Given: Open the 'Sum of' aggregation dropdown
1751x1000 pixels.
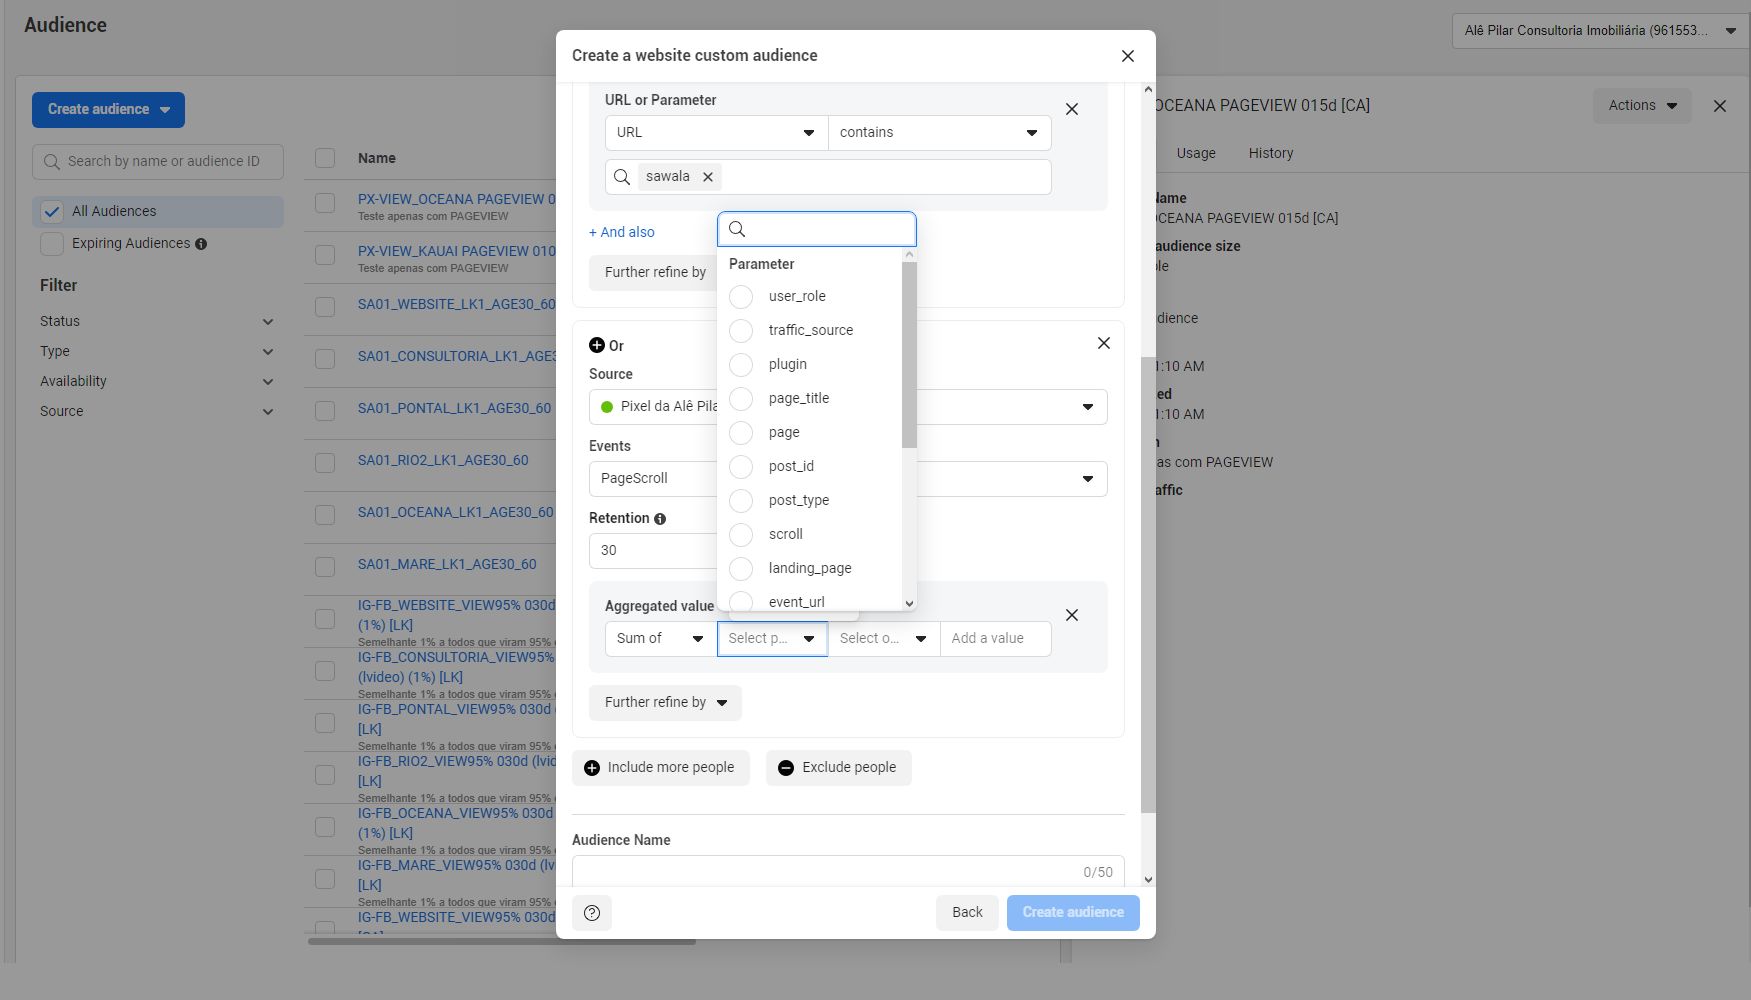Looking at the screenshot, I should [x=660, y=639].
